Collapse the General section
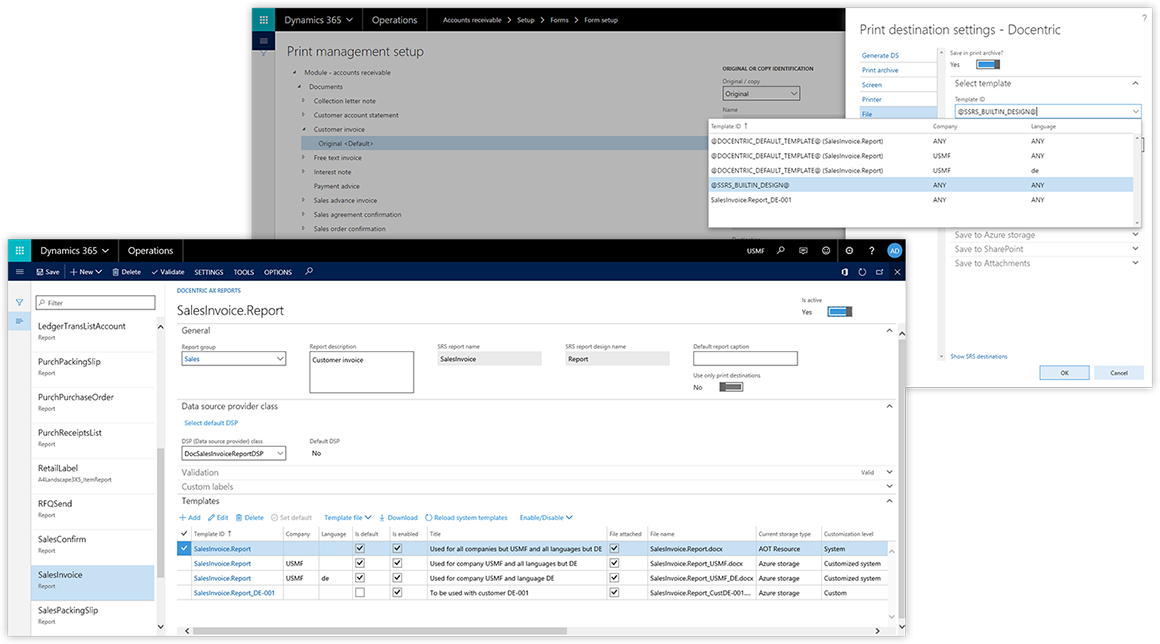The image size is (1160, 644). 889,331
